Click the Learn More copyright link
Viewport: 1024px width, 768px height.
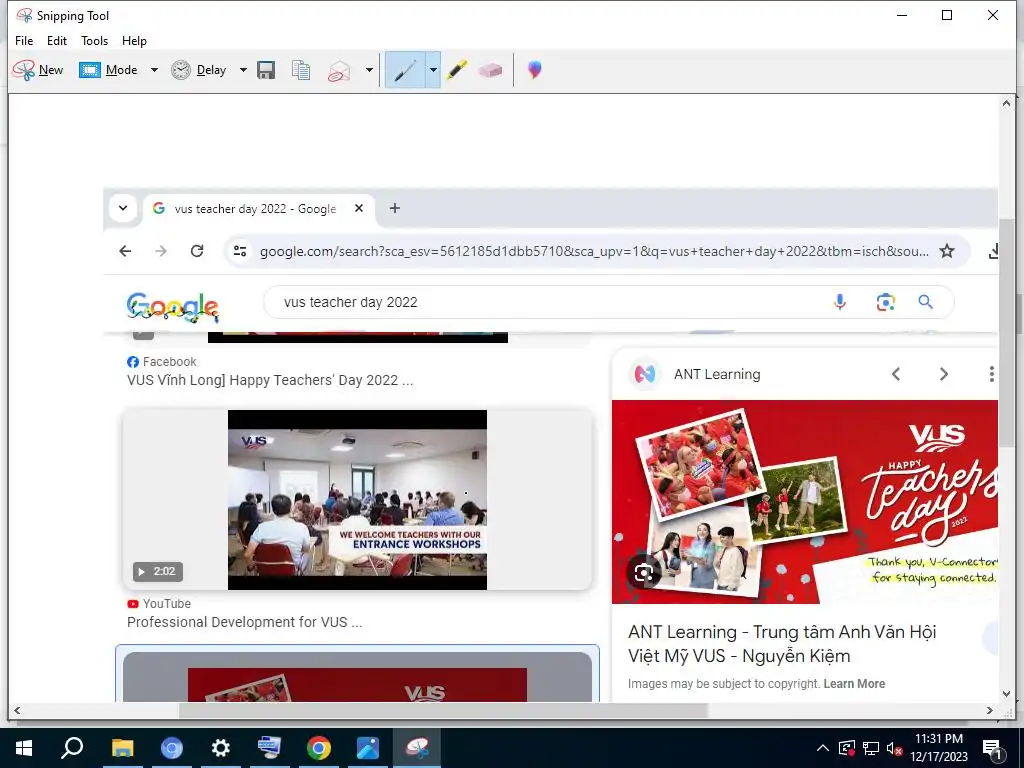[854, 684]
